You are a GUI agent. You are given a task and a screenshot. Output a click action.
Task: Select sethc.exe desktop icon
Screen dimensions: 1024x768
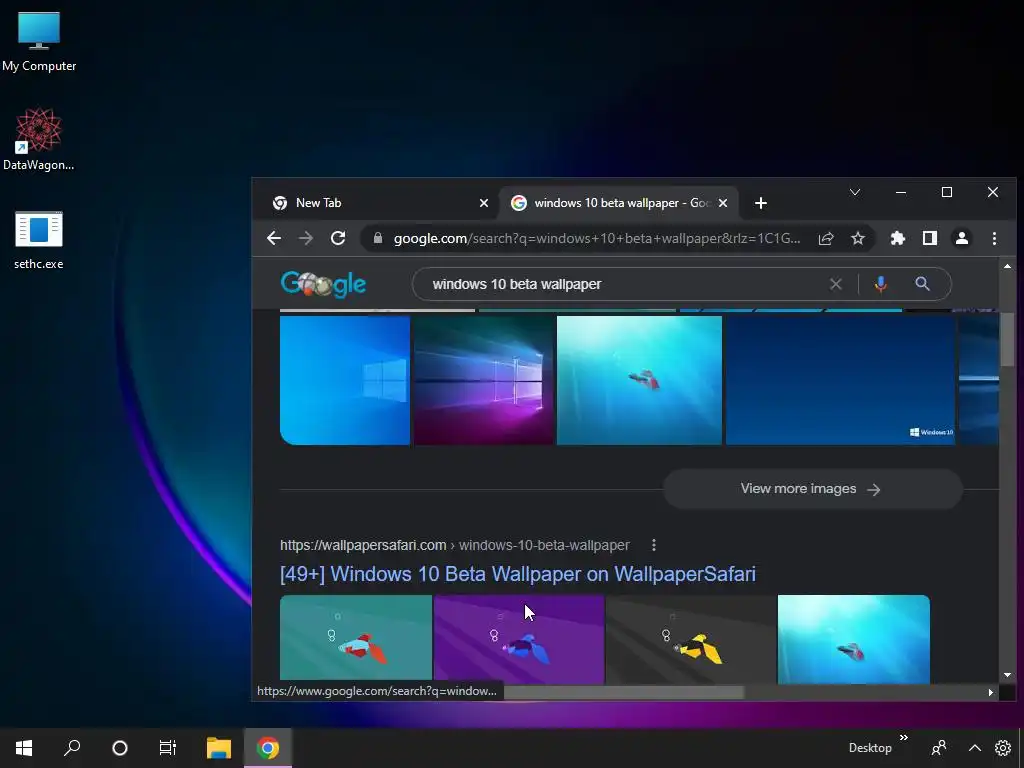click(x=39, y=240)
